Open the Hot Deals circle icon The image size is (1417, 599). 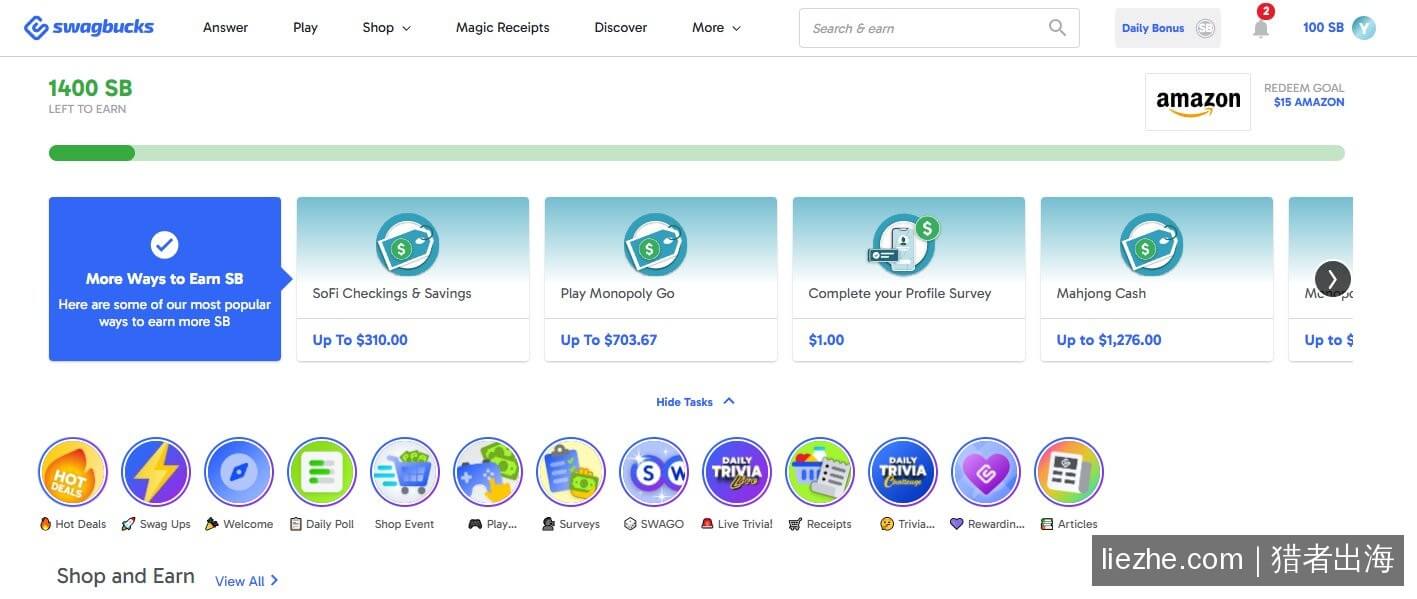73,472
